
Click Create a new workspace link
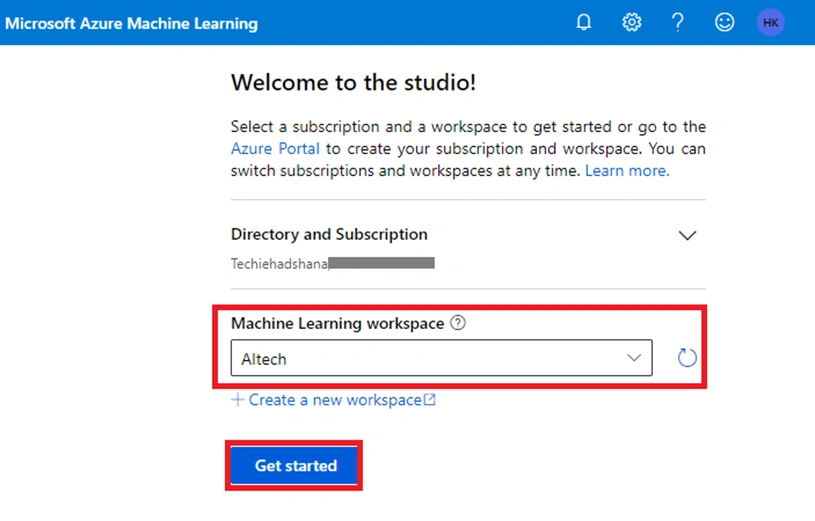click(333, 400)
